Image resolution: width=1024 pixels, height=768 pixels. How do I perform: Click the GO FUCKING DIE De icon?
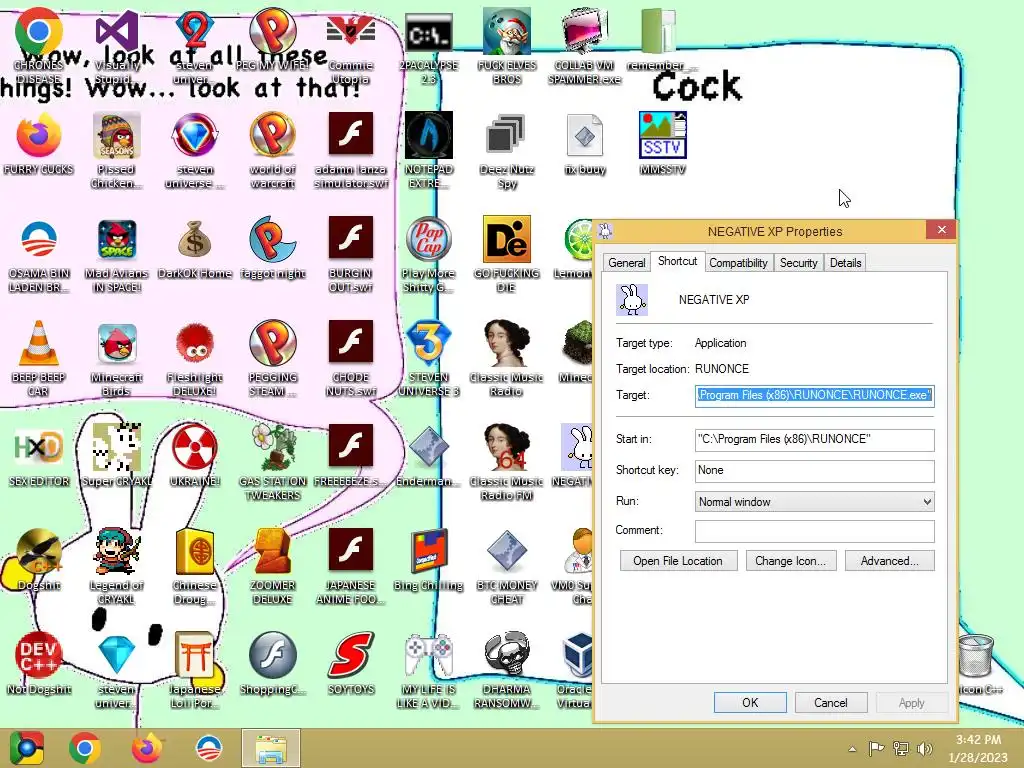pyautogui.click(x=506, y=240)
